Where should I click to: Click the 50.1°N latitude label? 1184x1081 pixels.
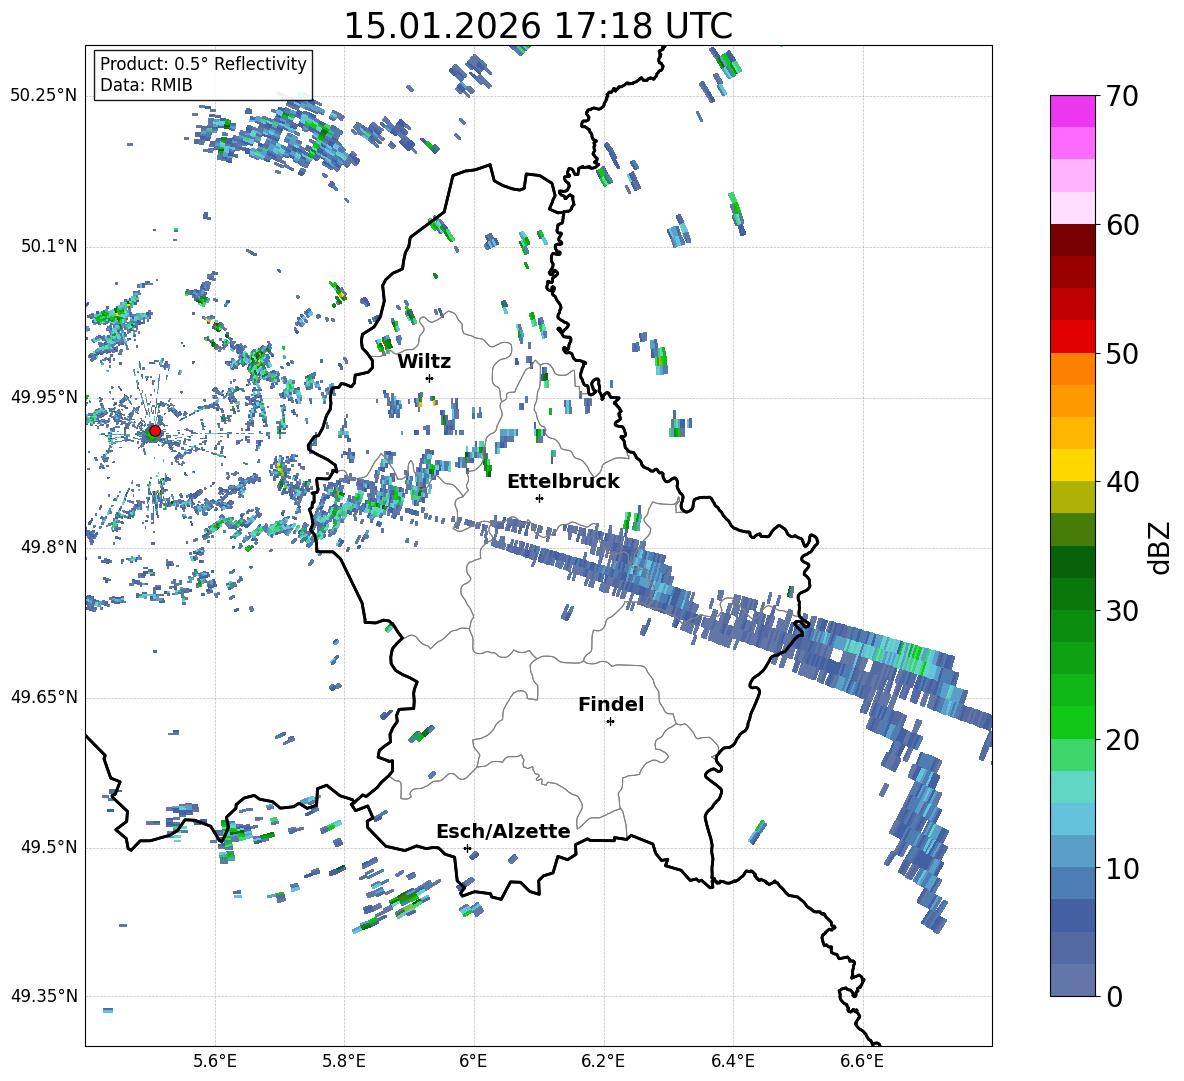(x=48, y=246)
